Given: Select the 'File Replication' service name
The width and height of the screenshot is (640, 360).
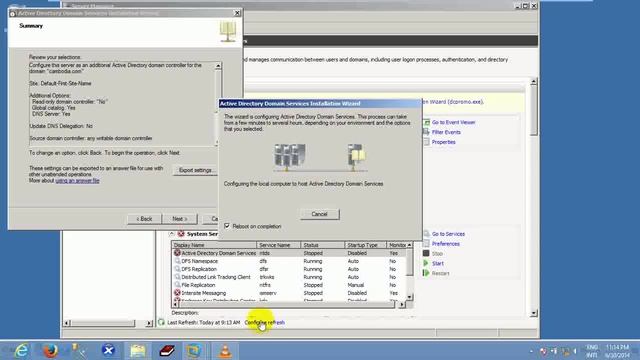Looking at the screenshot, I should (198, 285).
